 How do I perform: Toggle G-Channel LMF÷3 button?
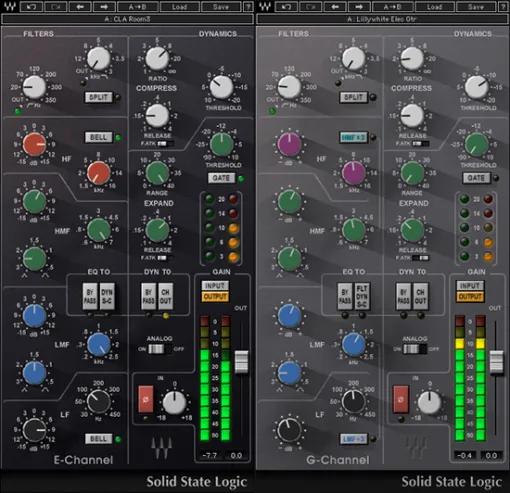click(x=353, y=439)
